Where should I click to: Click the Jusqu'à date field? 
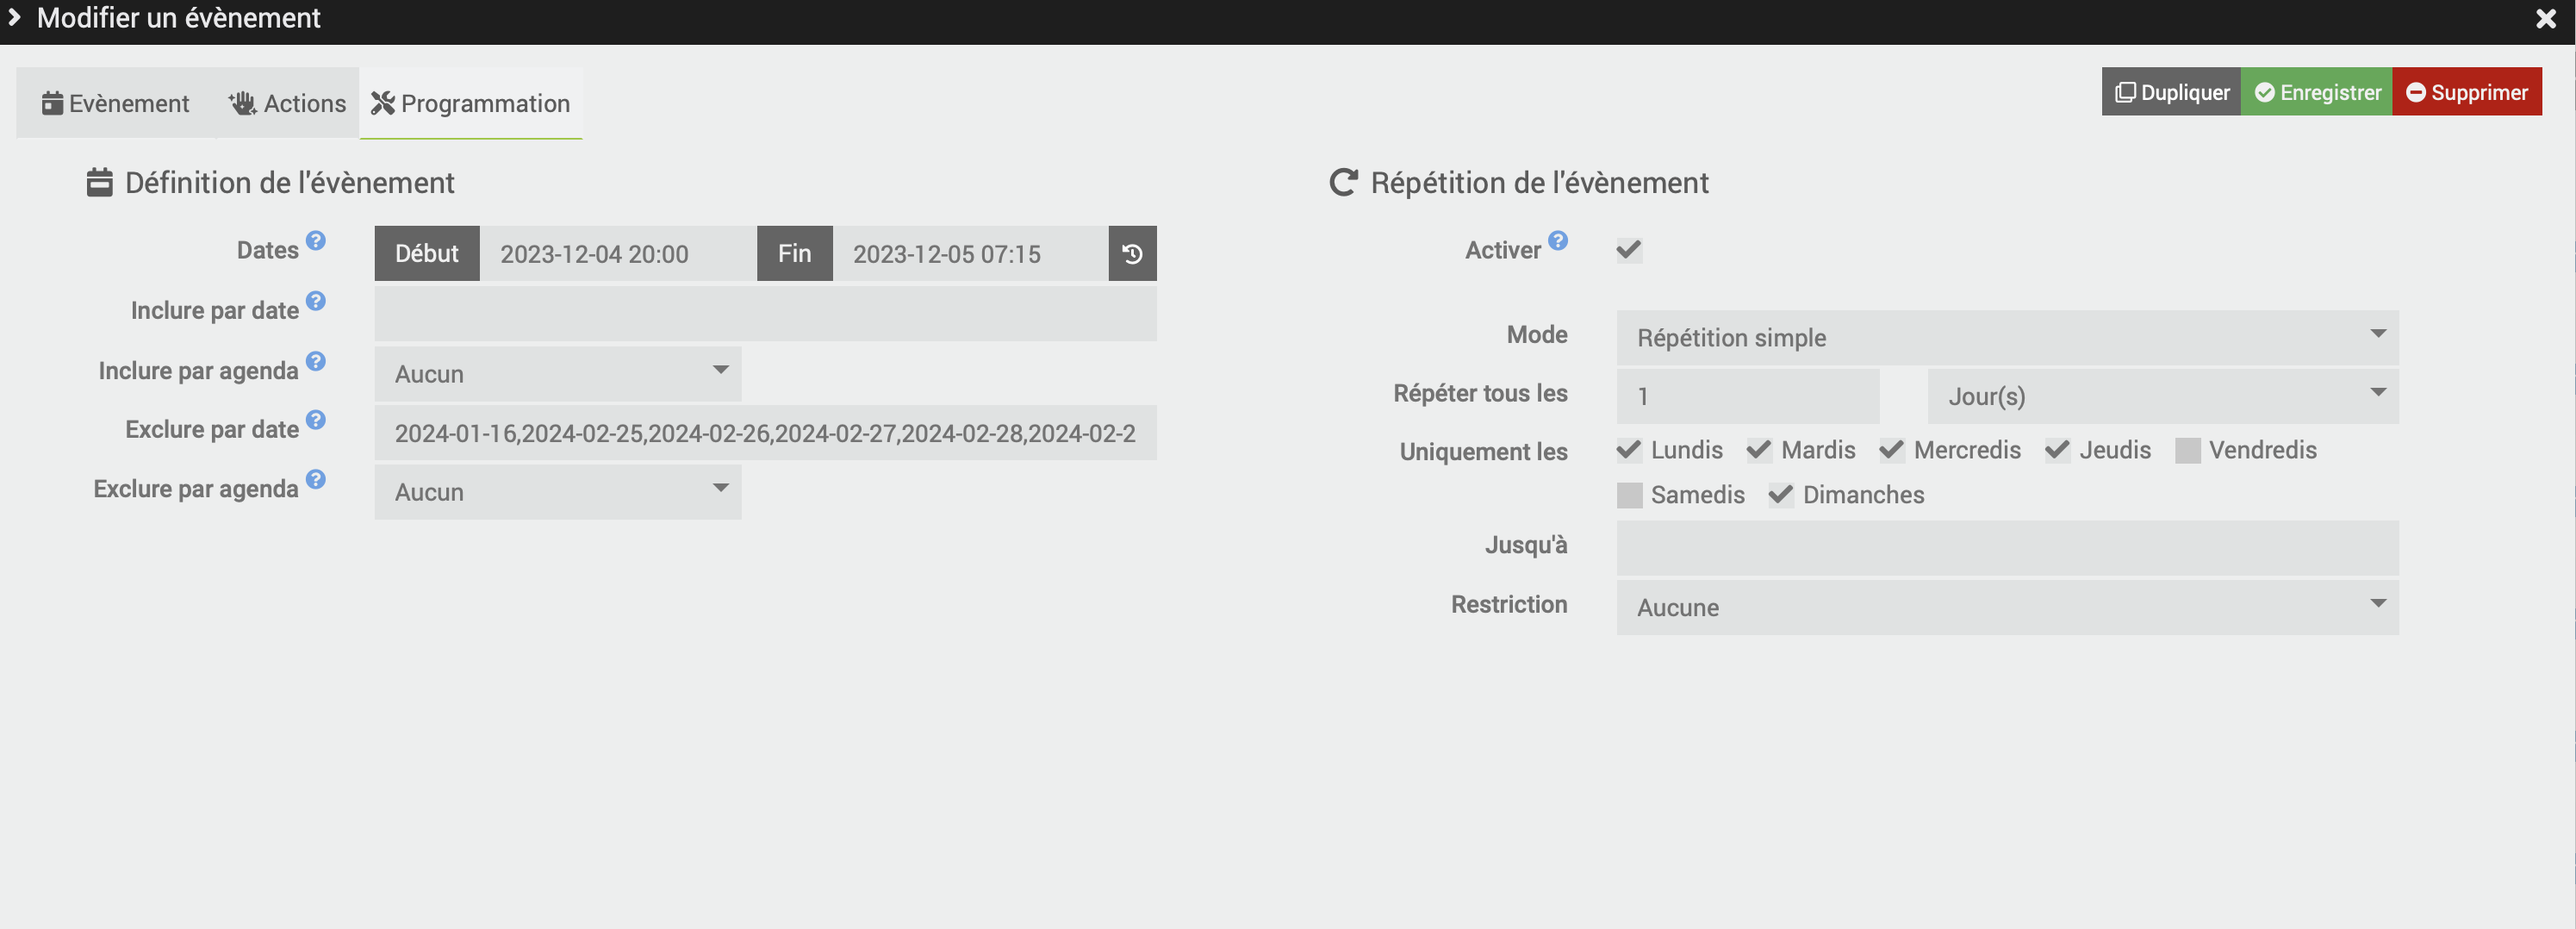point(2006,548)
